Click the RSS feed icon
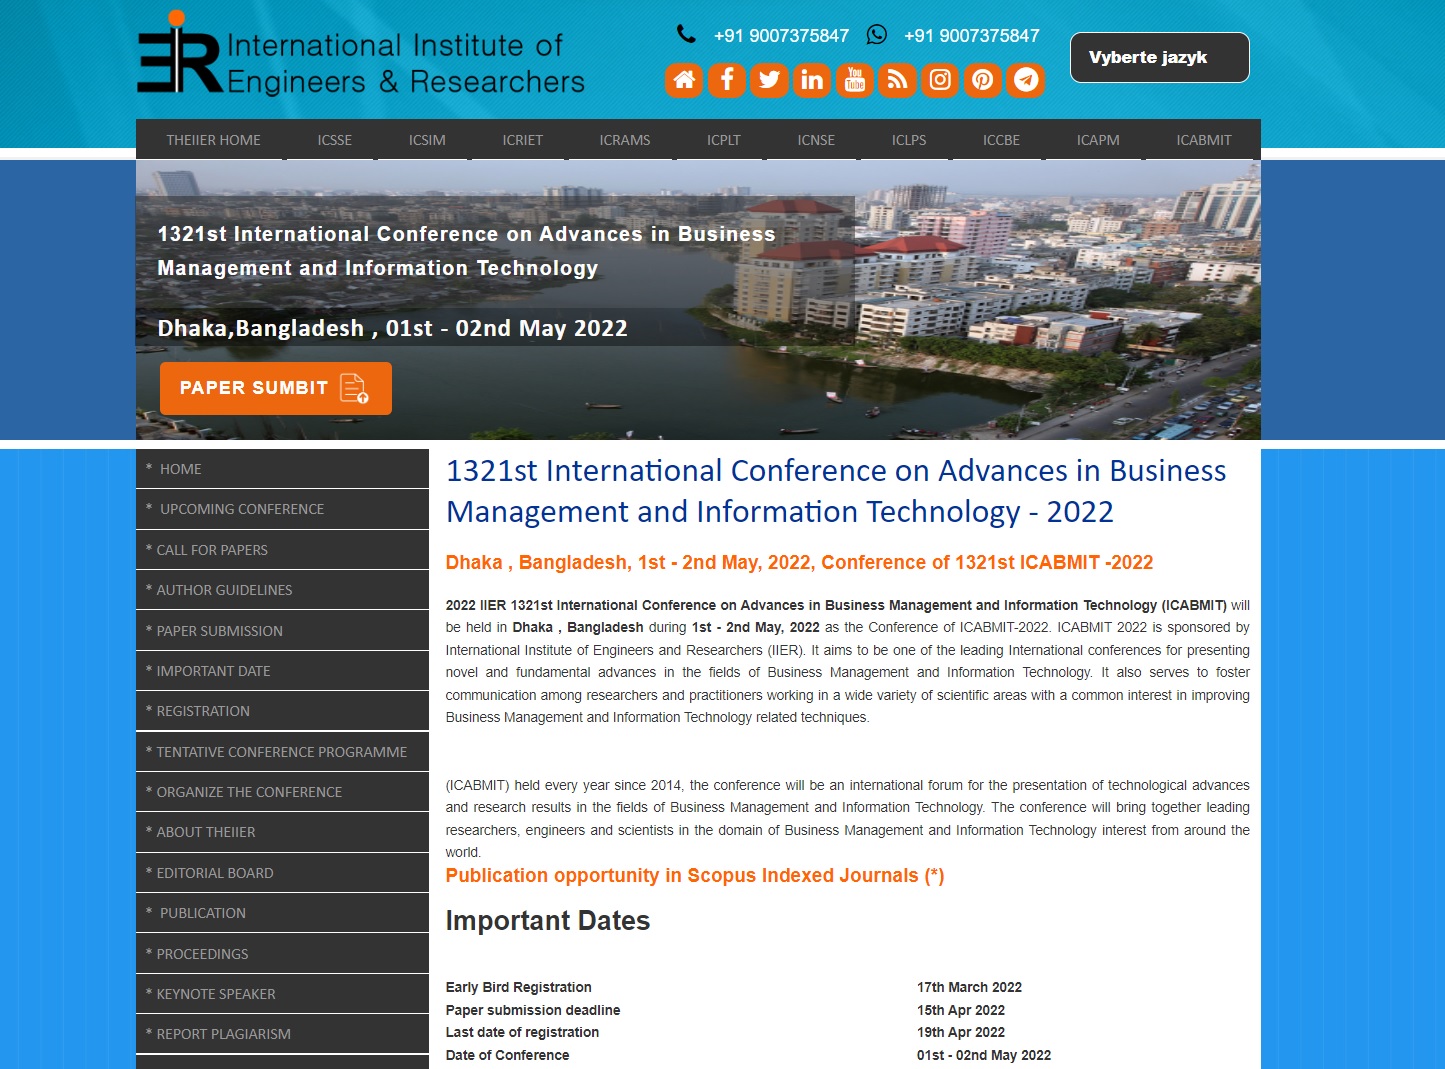This screenshot has height=1069, width=1445. pos(897,80)
